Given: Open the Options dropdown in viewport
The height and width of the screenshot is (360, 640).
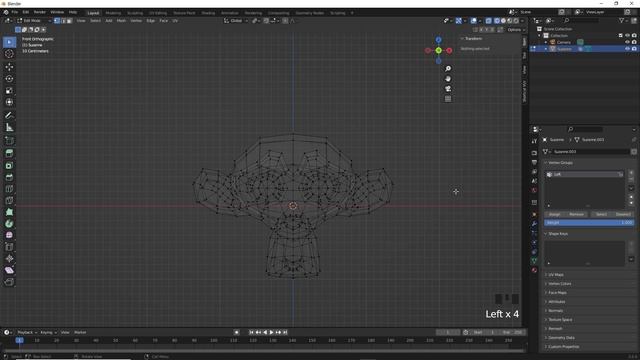Looking at the screenshot, I should [516, 29].
